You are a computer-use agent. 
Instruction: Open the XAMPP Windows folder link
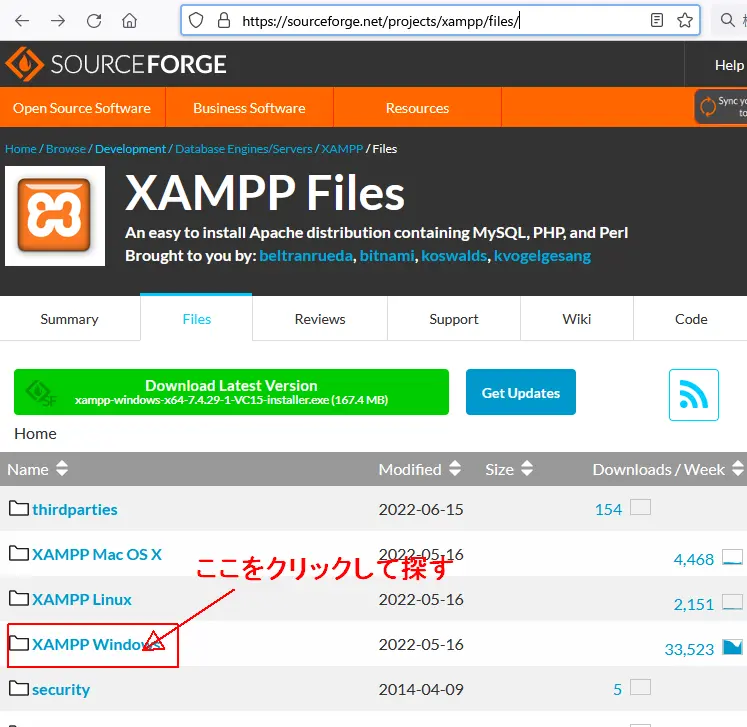tap(97, 644)
